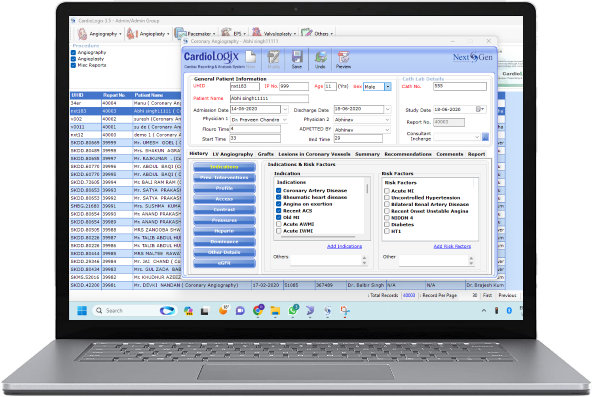The image size is (592, 397).
Task: Open the Sex dropdown
Action: point(388,87)
